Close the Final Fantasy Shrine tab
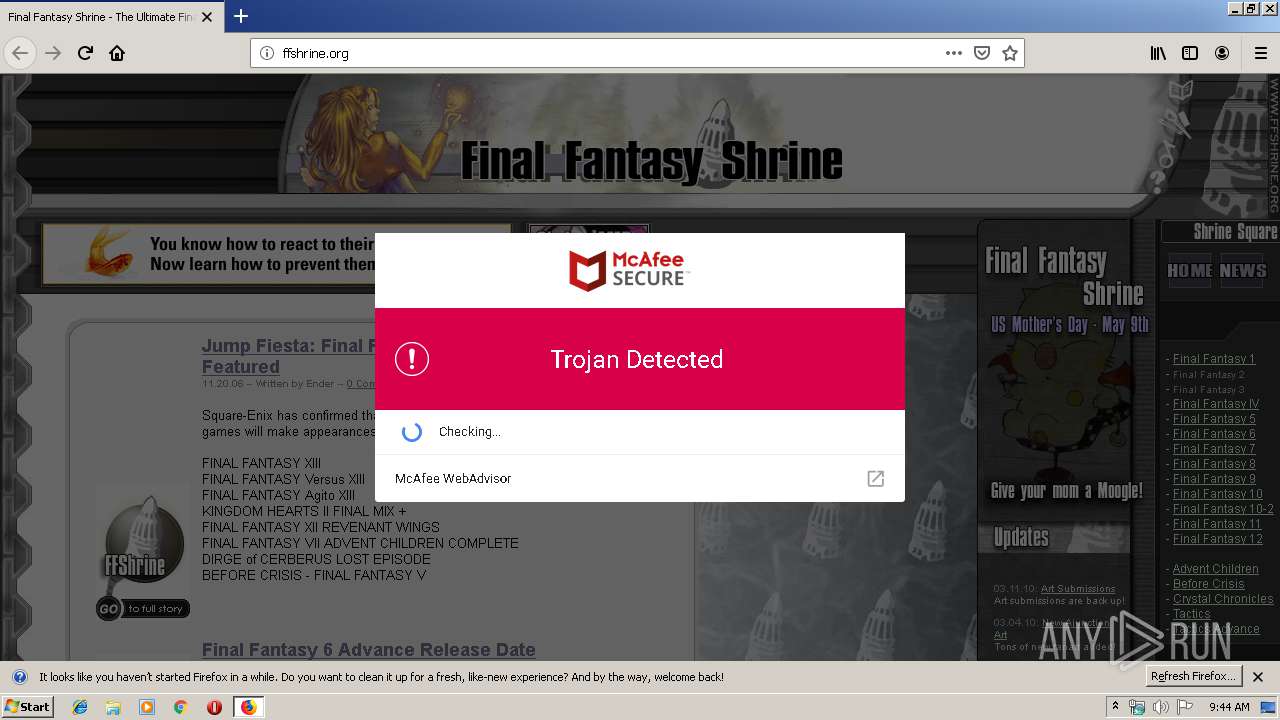Image resolution: width=1280 pixels, height=720 pixels. coord(207,17)
